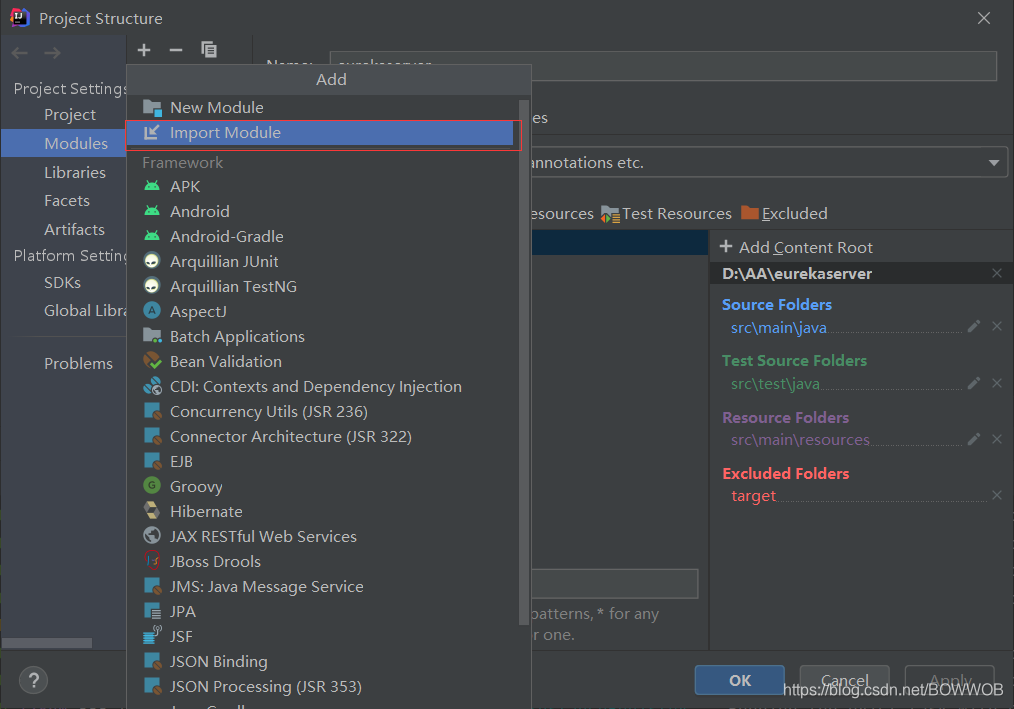The width and height of the screenshot is (1014, 709).
Task: Remove src\main\resources folder X
Action: tap(997, 439)
